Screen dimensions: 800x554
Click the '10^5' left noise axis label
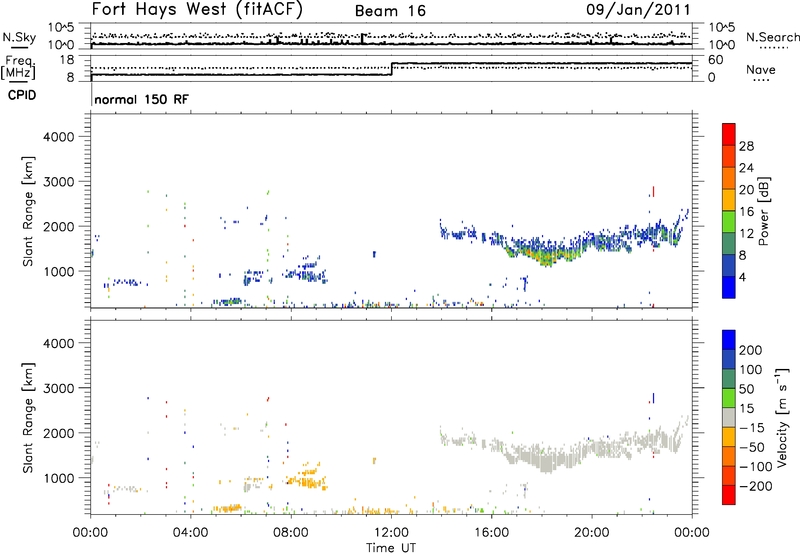click(61, 27)
